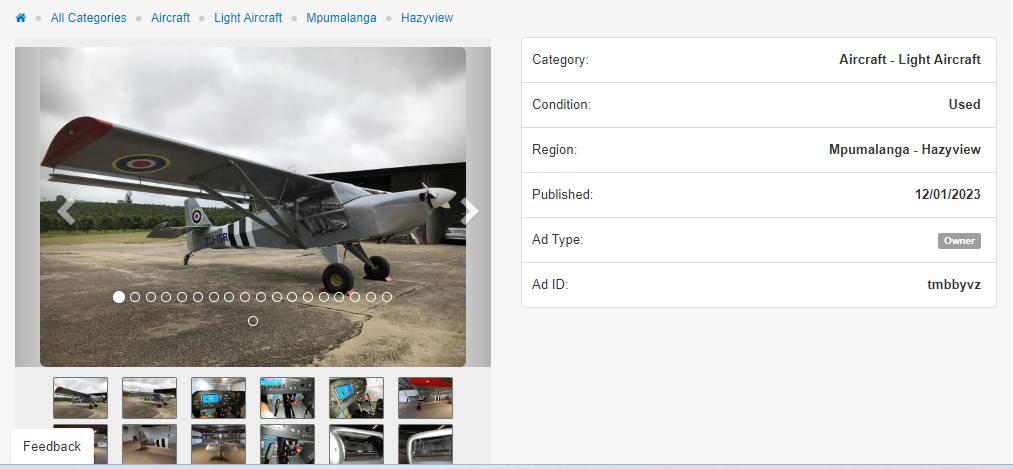Open the Aircraft breadcrumb link
Screen dimensions: 1013x469
[x=171, y=18]
